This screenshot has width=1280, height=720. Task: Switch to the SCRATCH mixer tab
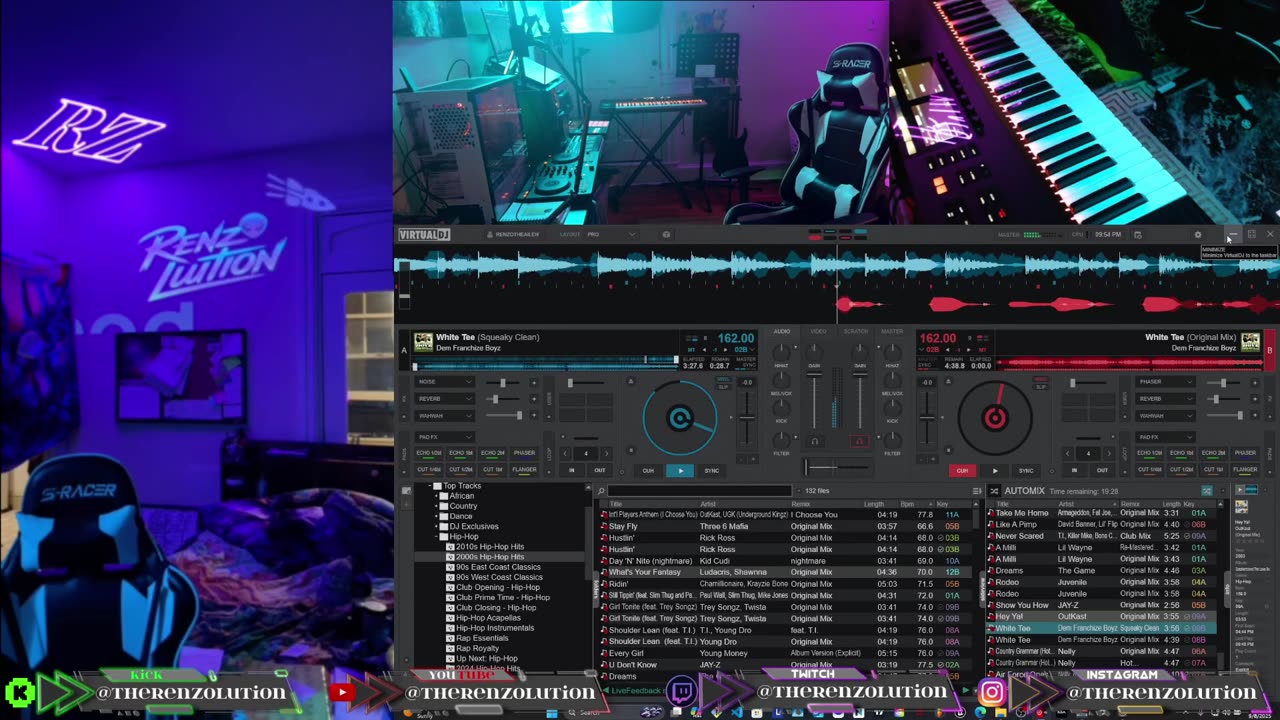[856, 331]
